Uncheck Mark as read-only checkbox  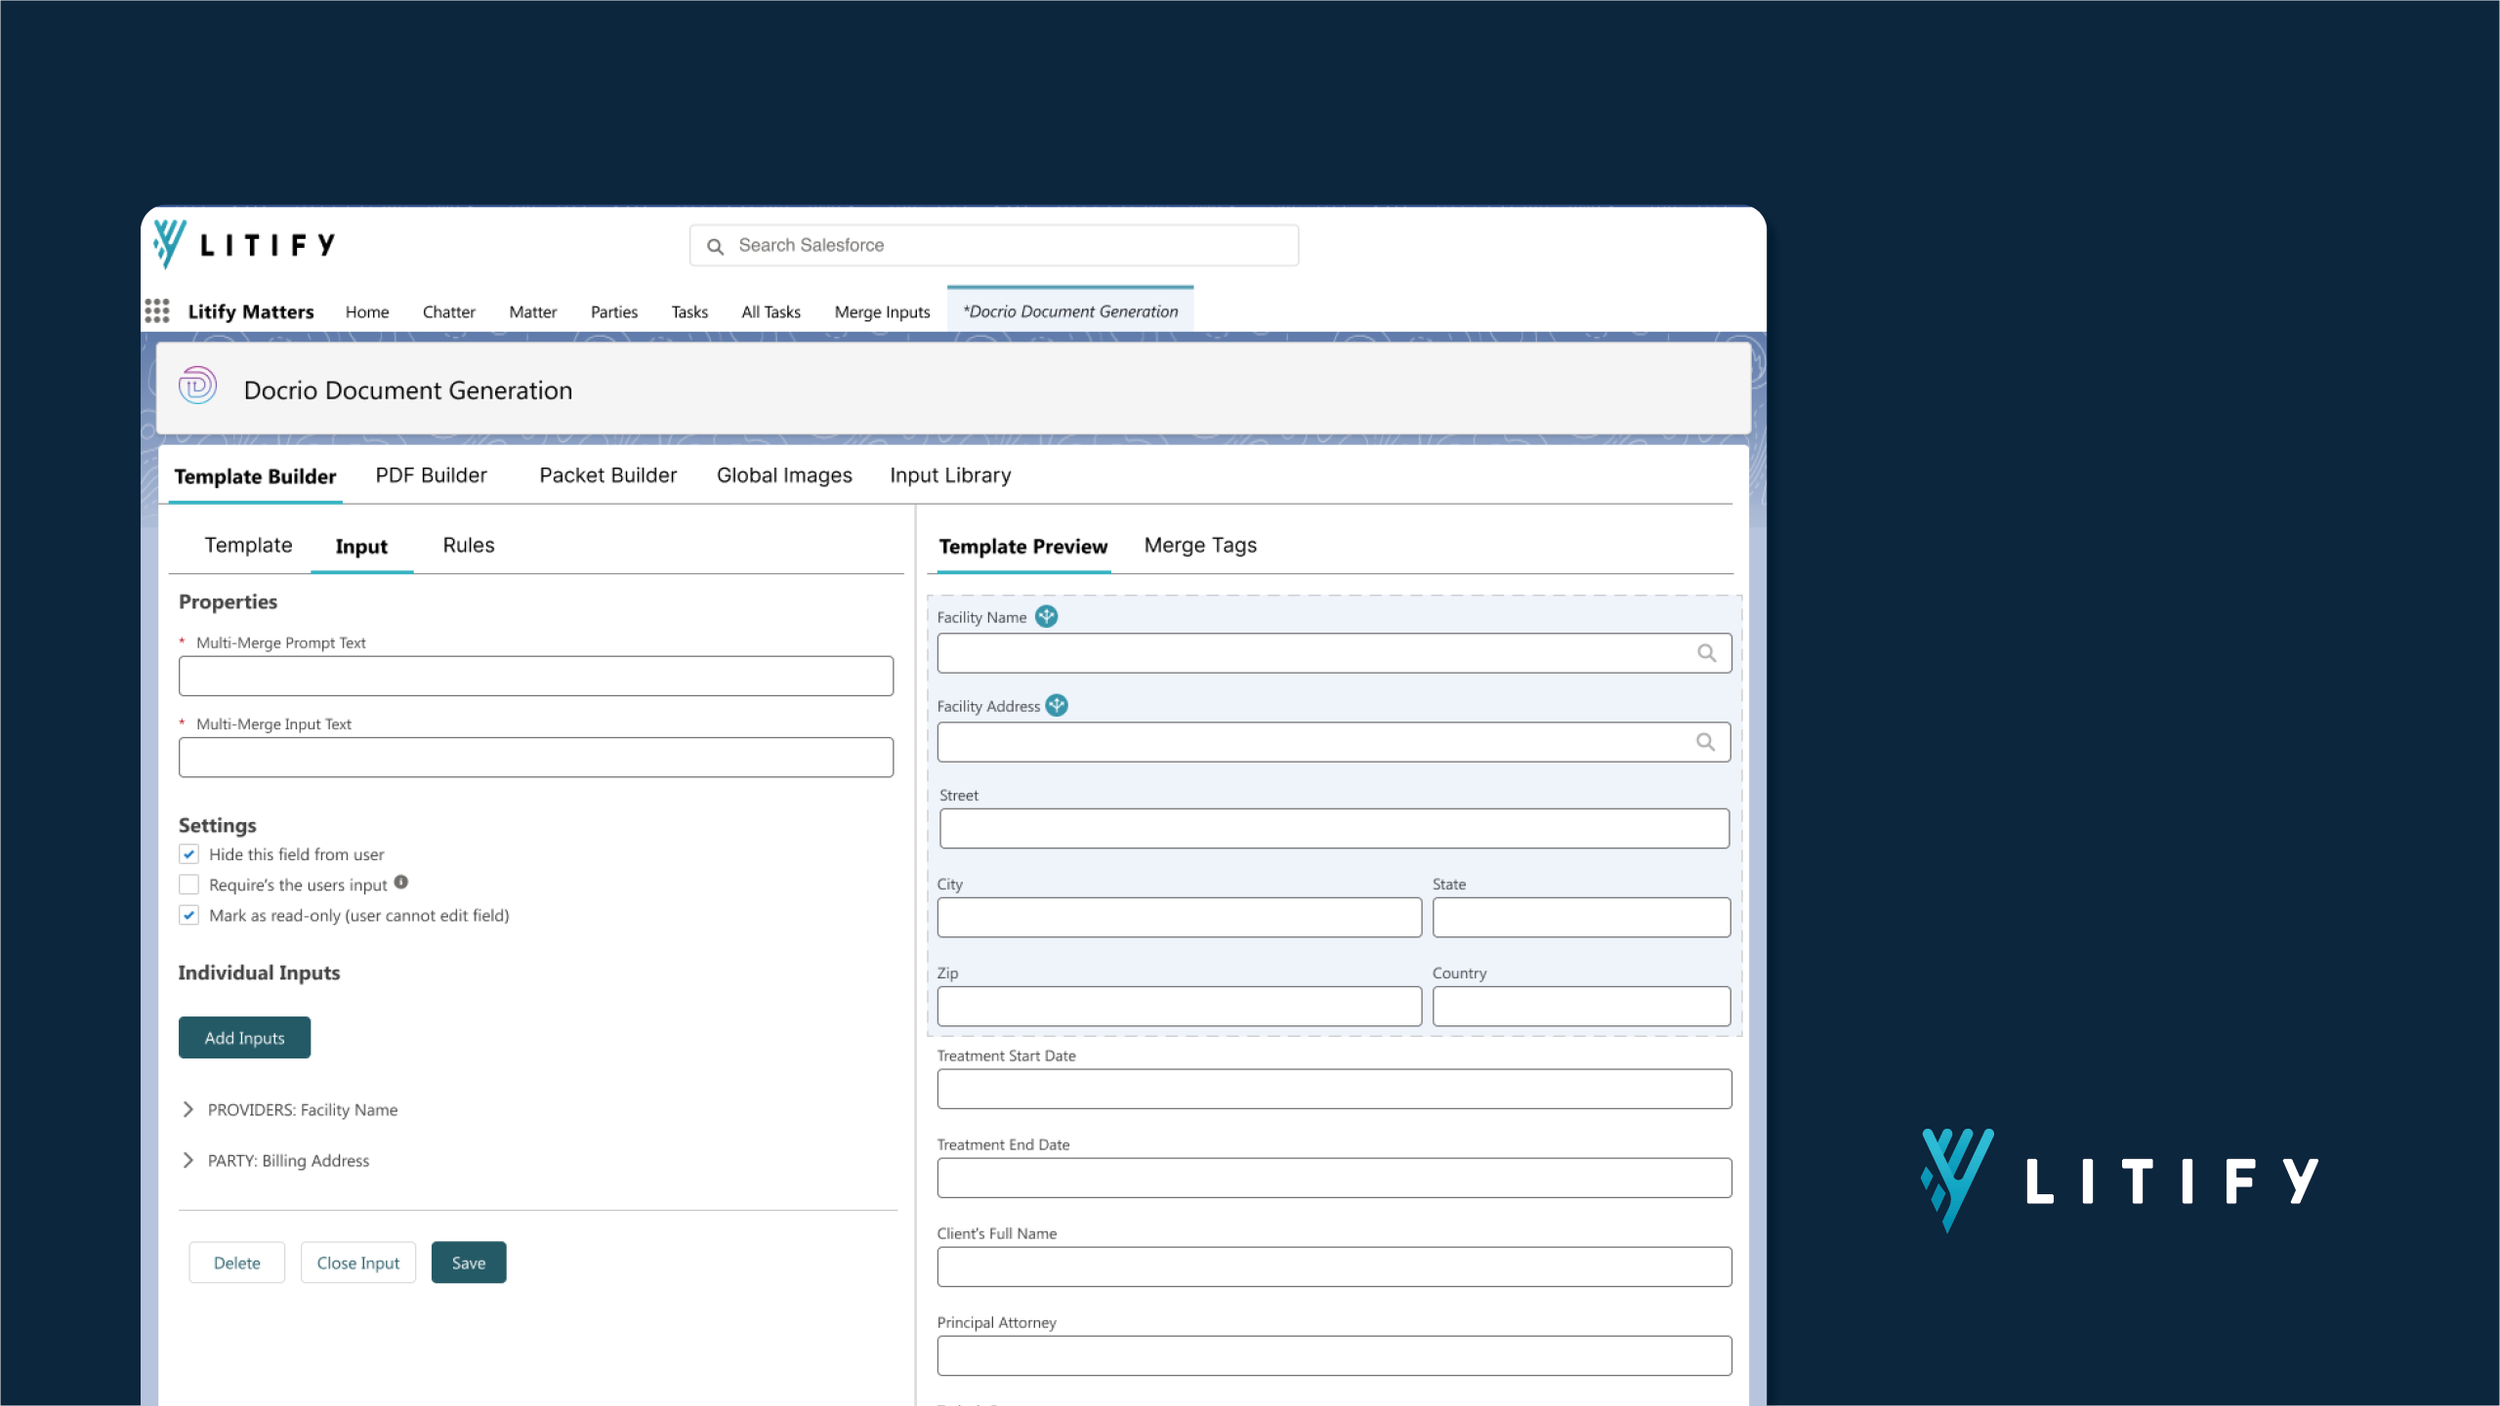pos(189,915)
